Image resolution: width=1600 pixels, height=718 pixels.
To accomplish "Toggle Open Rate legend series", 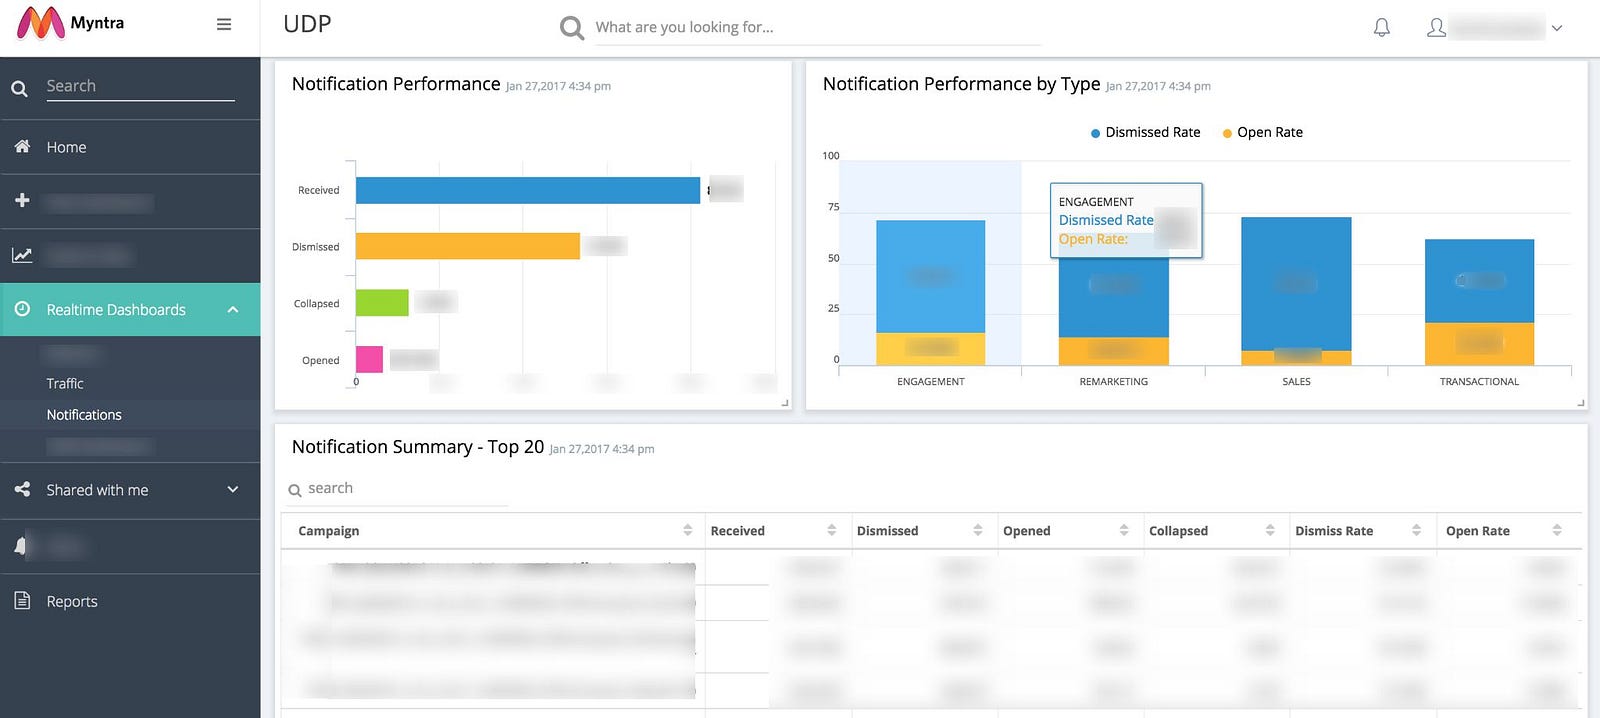I will (x=1263, y=132).
